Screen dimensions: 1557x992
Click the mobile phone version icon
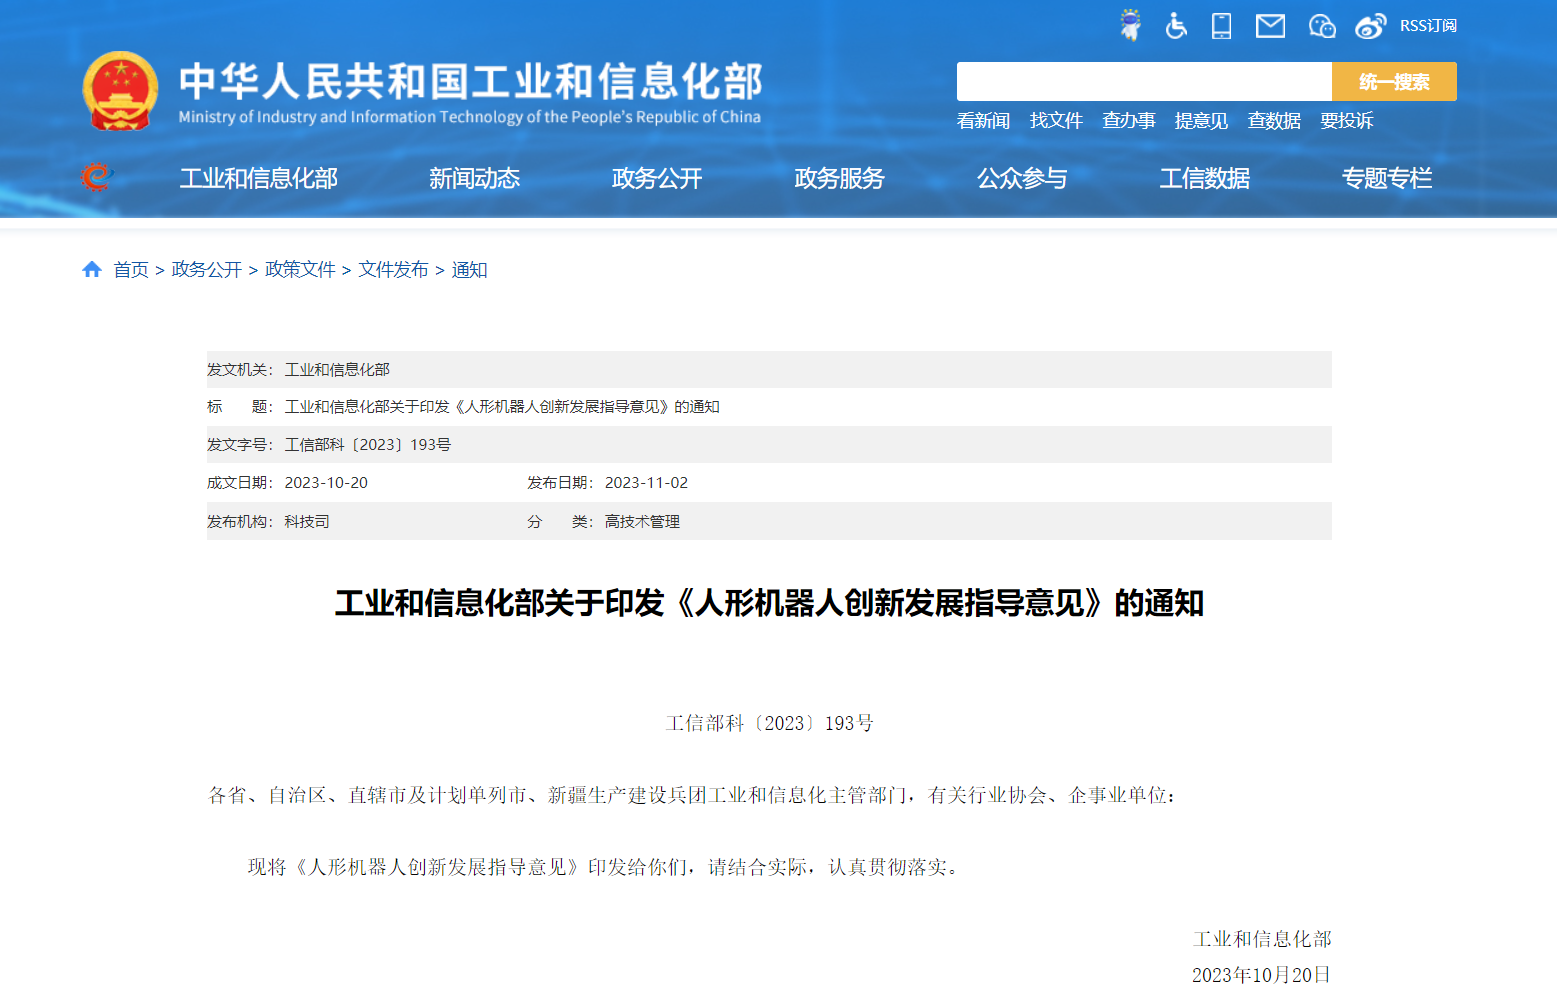(x=1221, y=26)
